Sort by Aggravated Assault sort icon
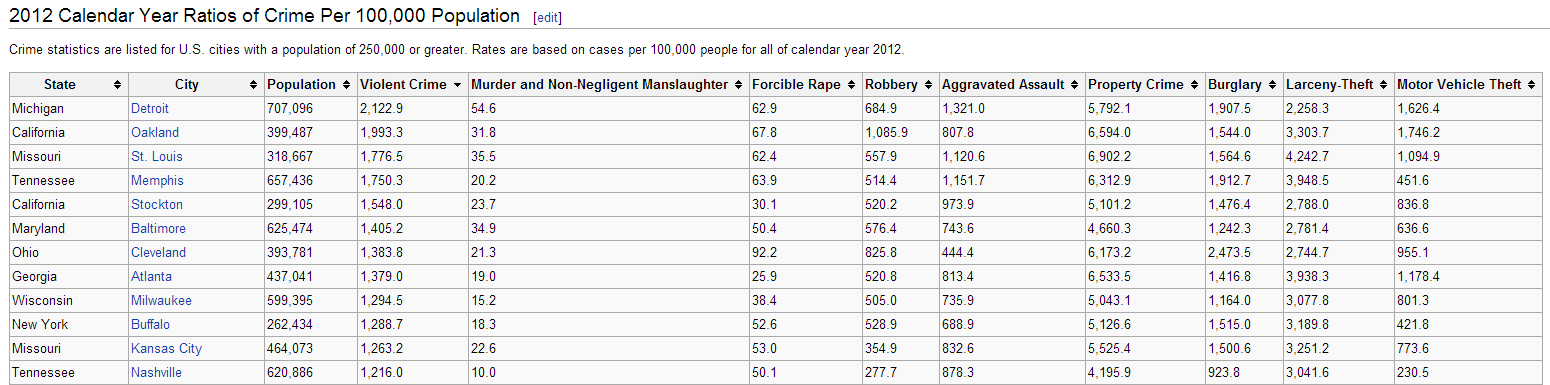The height and width of the screenshot is (385, 1550). 1074,85
